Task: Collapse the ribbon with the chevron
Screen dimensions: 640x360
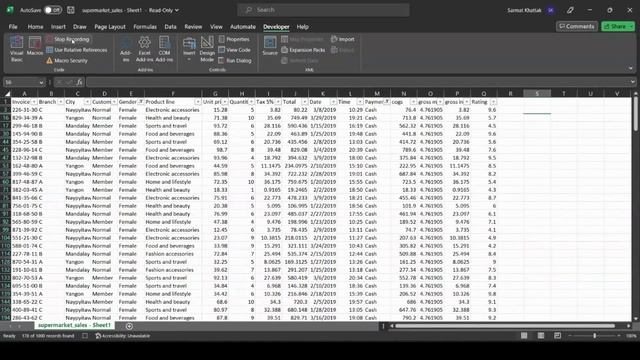Action: [631, 69]
